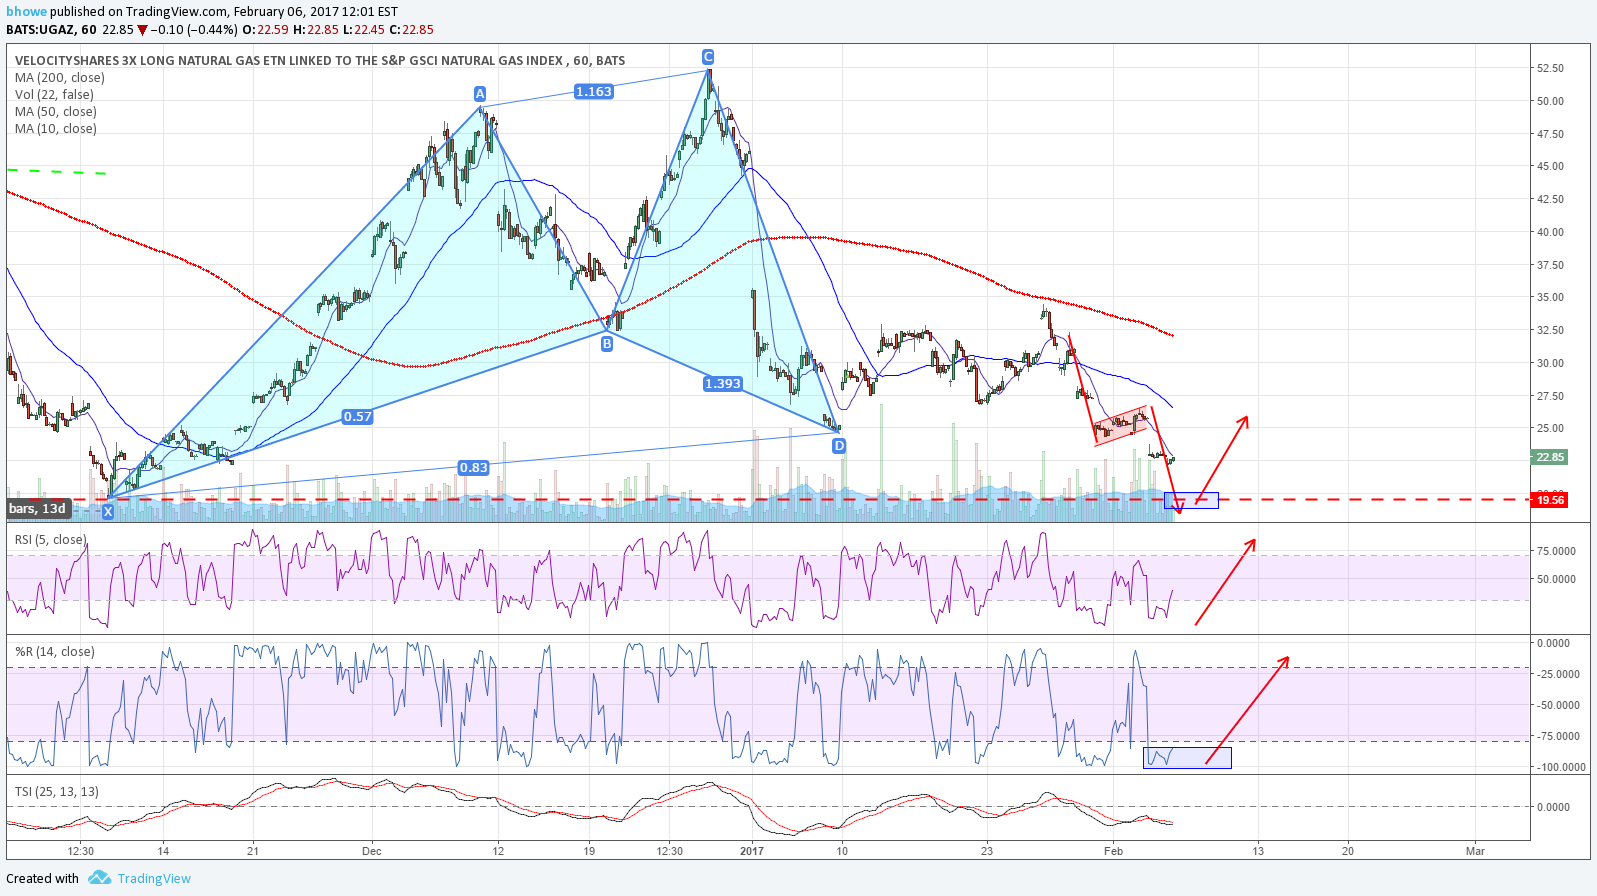Click the red 19.56 price level tag
The height and width of the screenshot is (896, 1597).
(x=1550, y=500)
